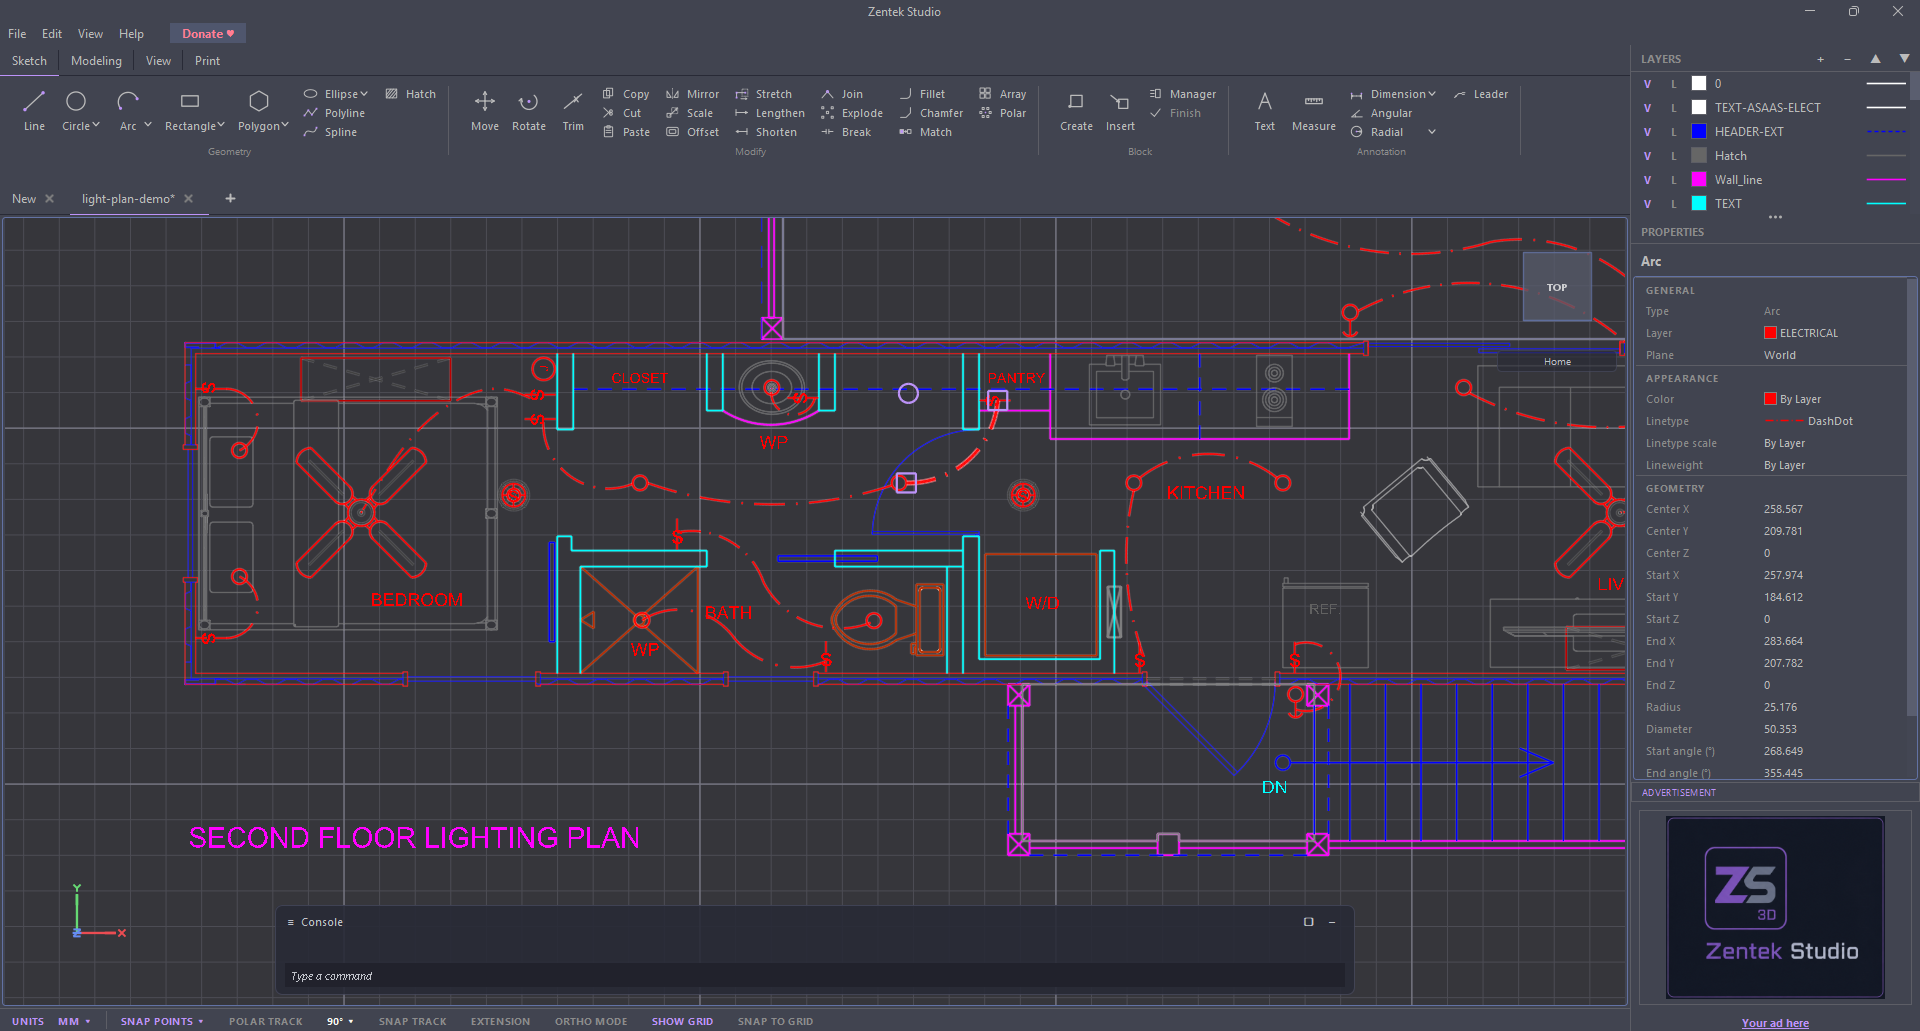Screen dimensions: 1920x1031
Task: Select the Line tool
Action: click(x=34, y=110)
